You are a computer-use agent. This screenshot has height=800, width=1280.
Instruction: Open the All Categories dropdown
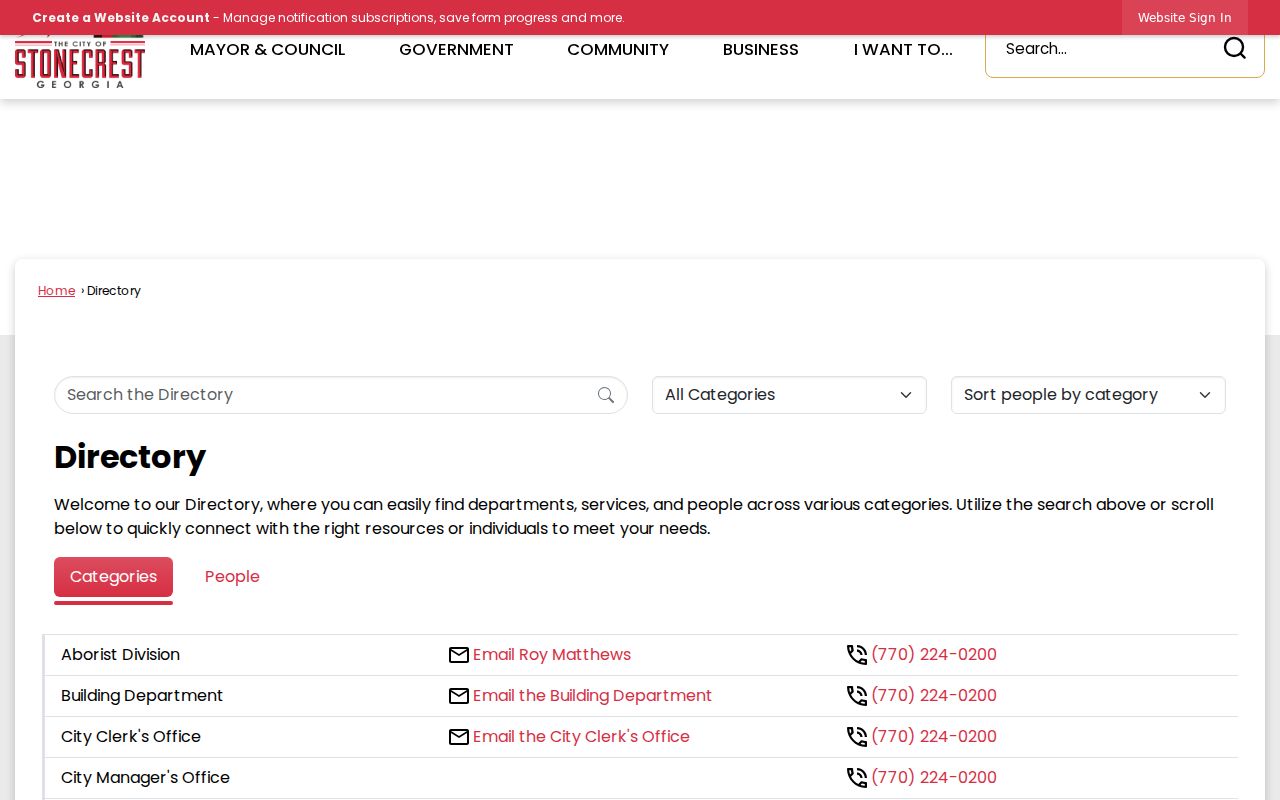789,395
